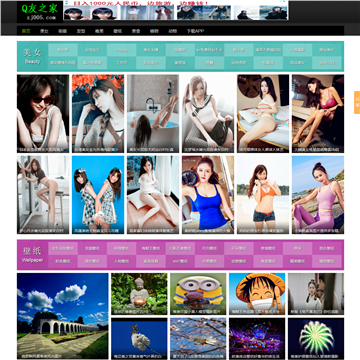
Task: Open the Luffy straw hat wallpaper thumbnail
Action: click(257, 294)
